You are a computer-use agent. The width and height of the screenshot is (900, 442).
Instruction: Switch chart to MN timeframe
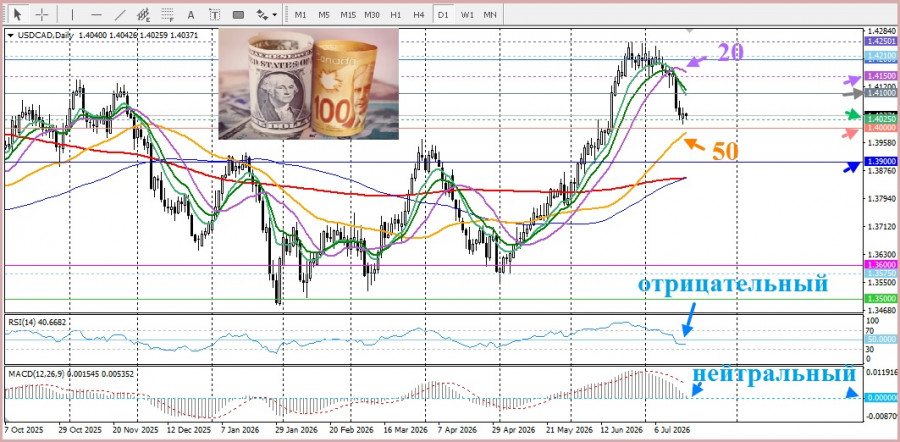pyautogui.click(x=490, y=14)
